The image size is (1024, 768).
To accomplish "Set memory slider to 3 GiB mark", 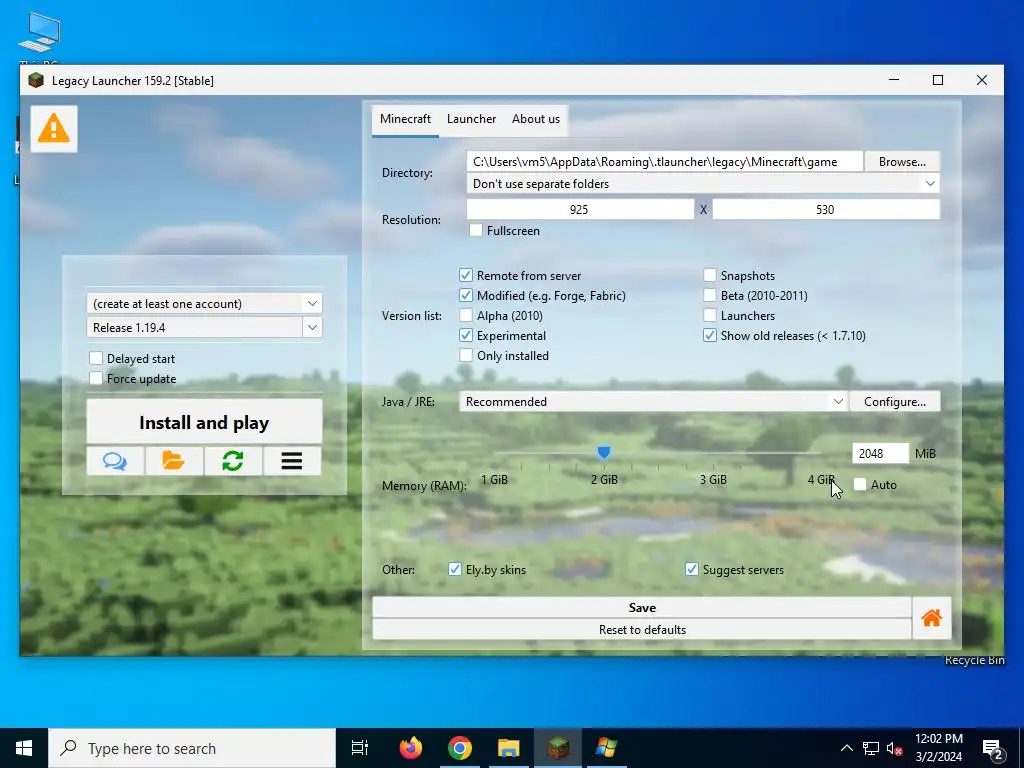I will tap(713, 453).
